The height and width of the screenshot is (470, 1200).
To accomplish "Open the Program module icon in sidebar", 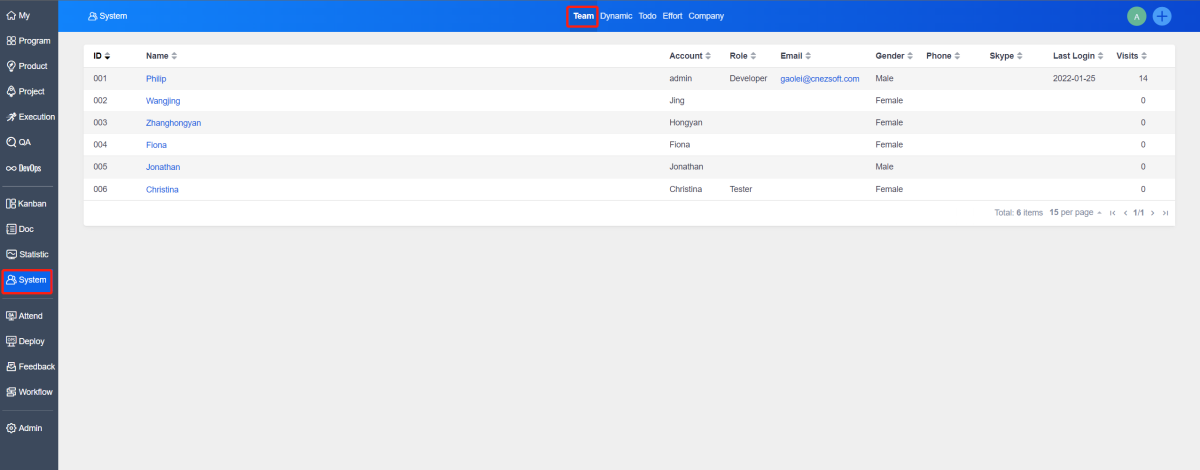I will (x=11, y=41).
